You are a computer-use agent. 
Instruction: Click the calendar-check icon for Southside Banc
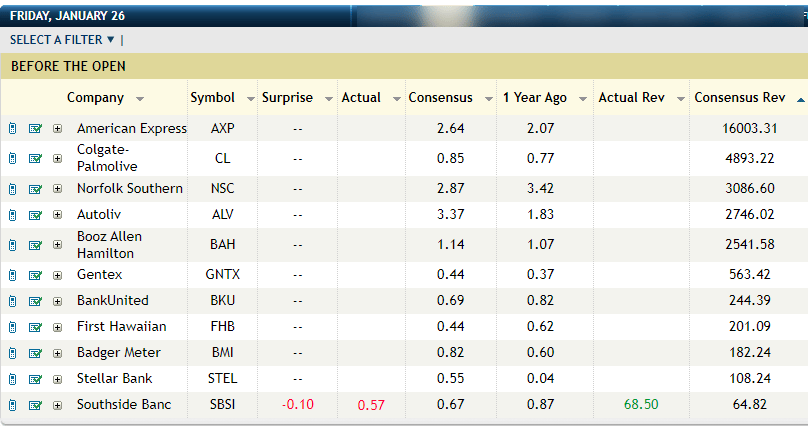point(35,405)
